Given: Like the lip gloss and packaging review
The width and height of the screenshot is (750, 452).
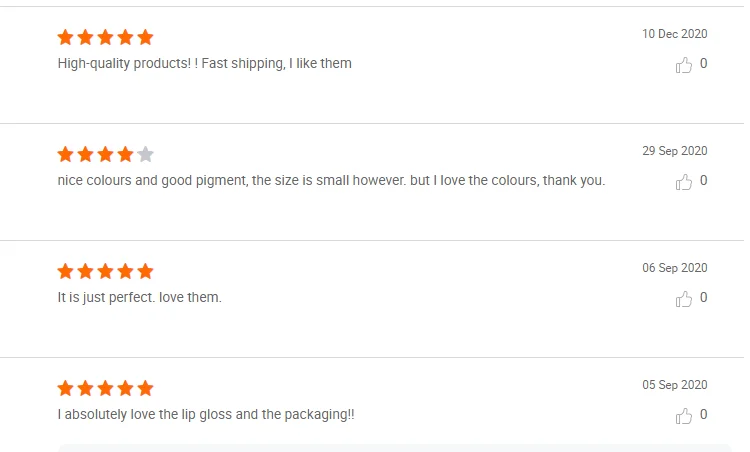Looking at the screenshot, I should tap(684, 416).
